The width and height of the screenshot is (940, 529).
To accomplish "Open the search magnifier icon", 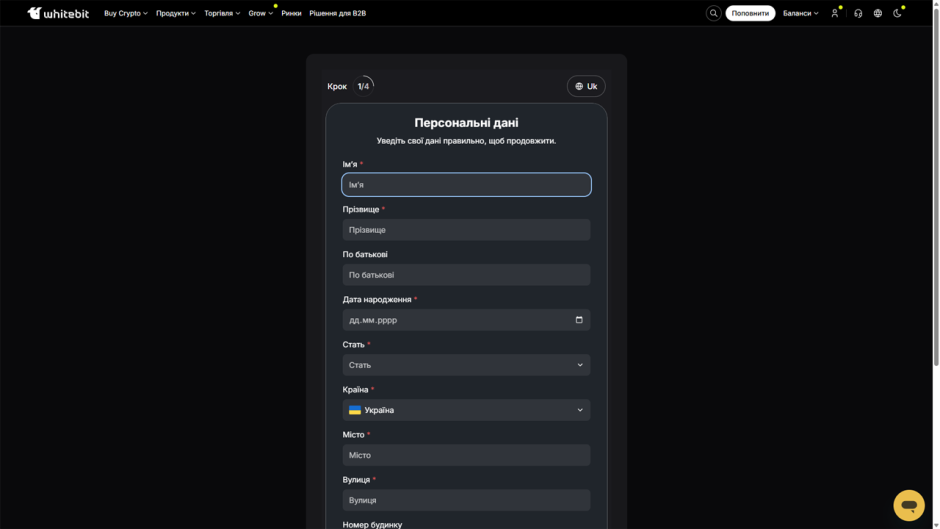I will [713, 13].
